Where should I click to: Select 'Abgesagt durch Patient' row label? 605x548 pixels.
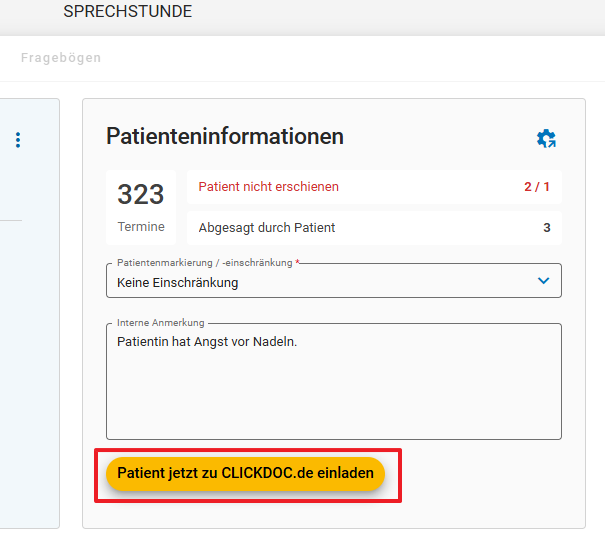pos(266,228)
